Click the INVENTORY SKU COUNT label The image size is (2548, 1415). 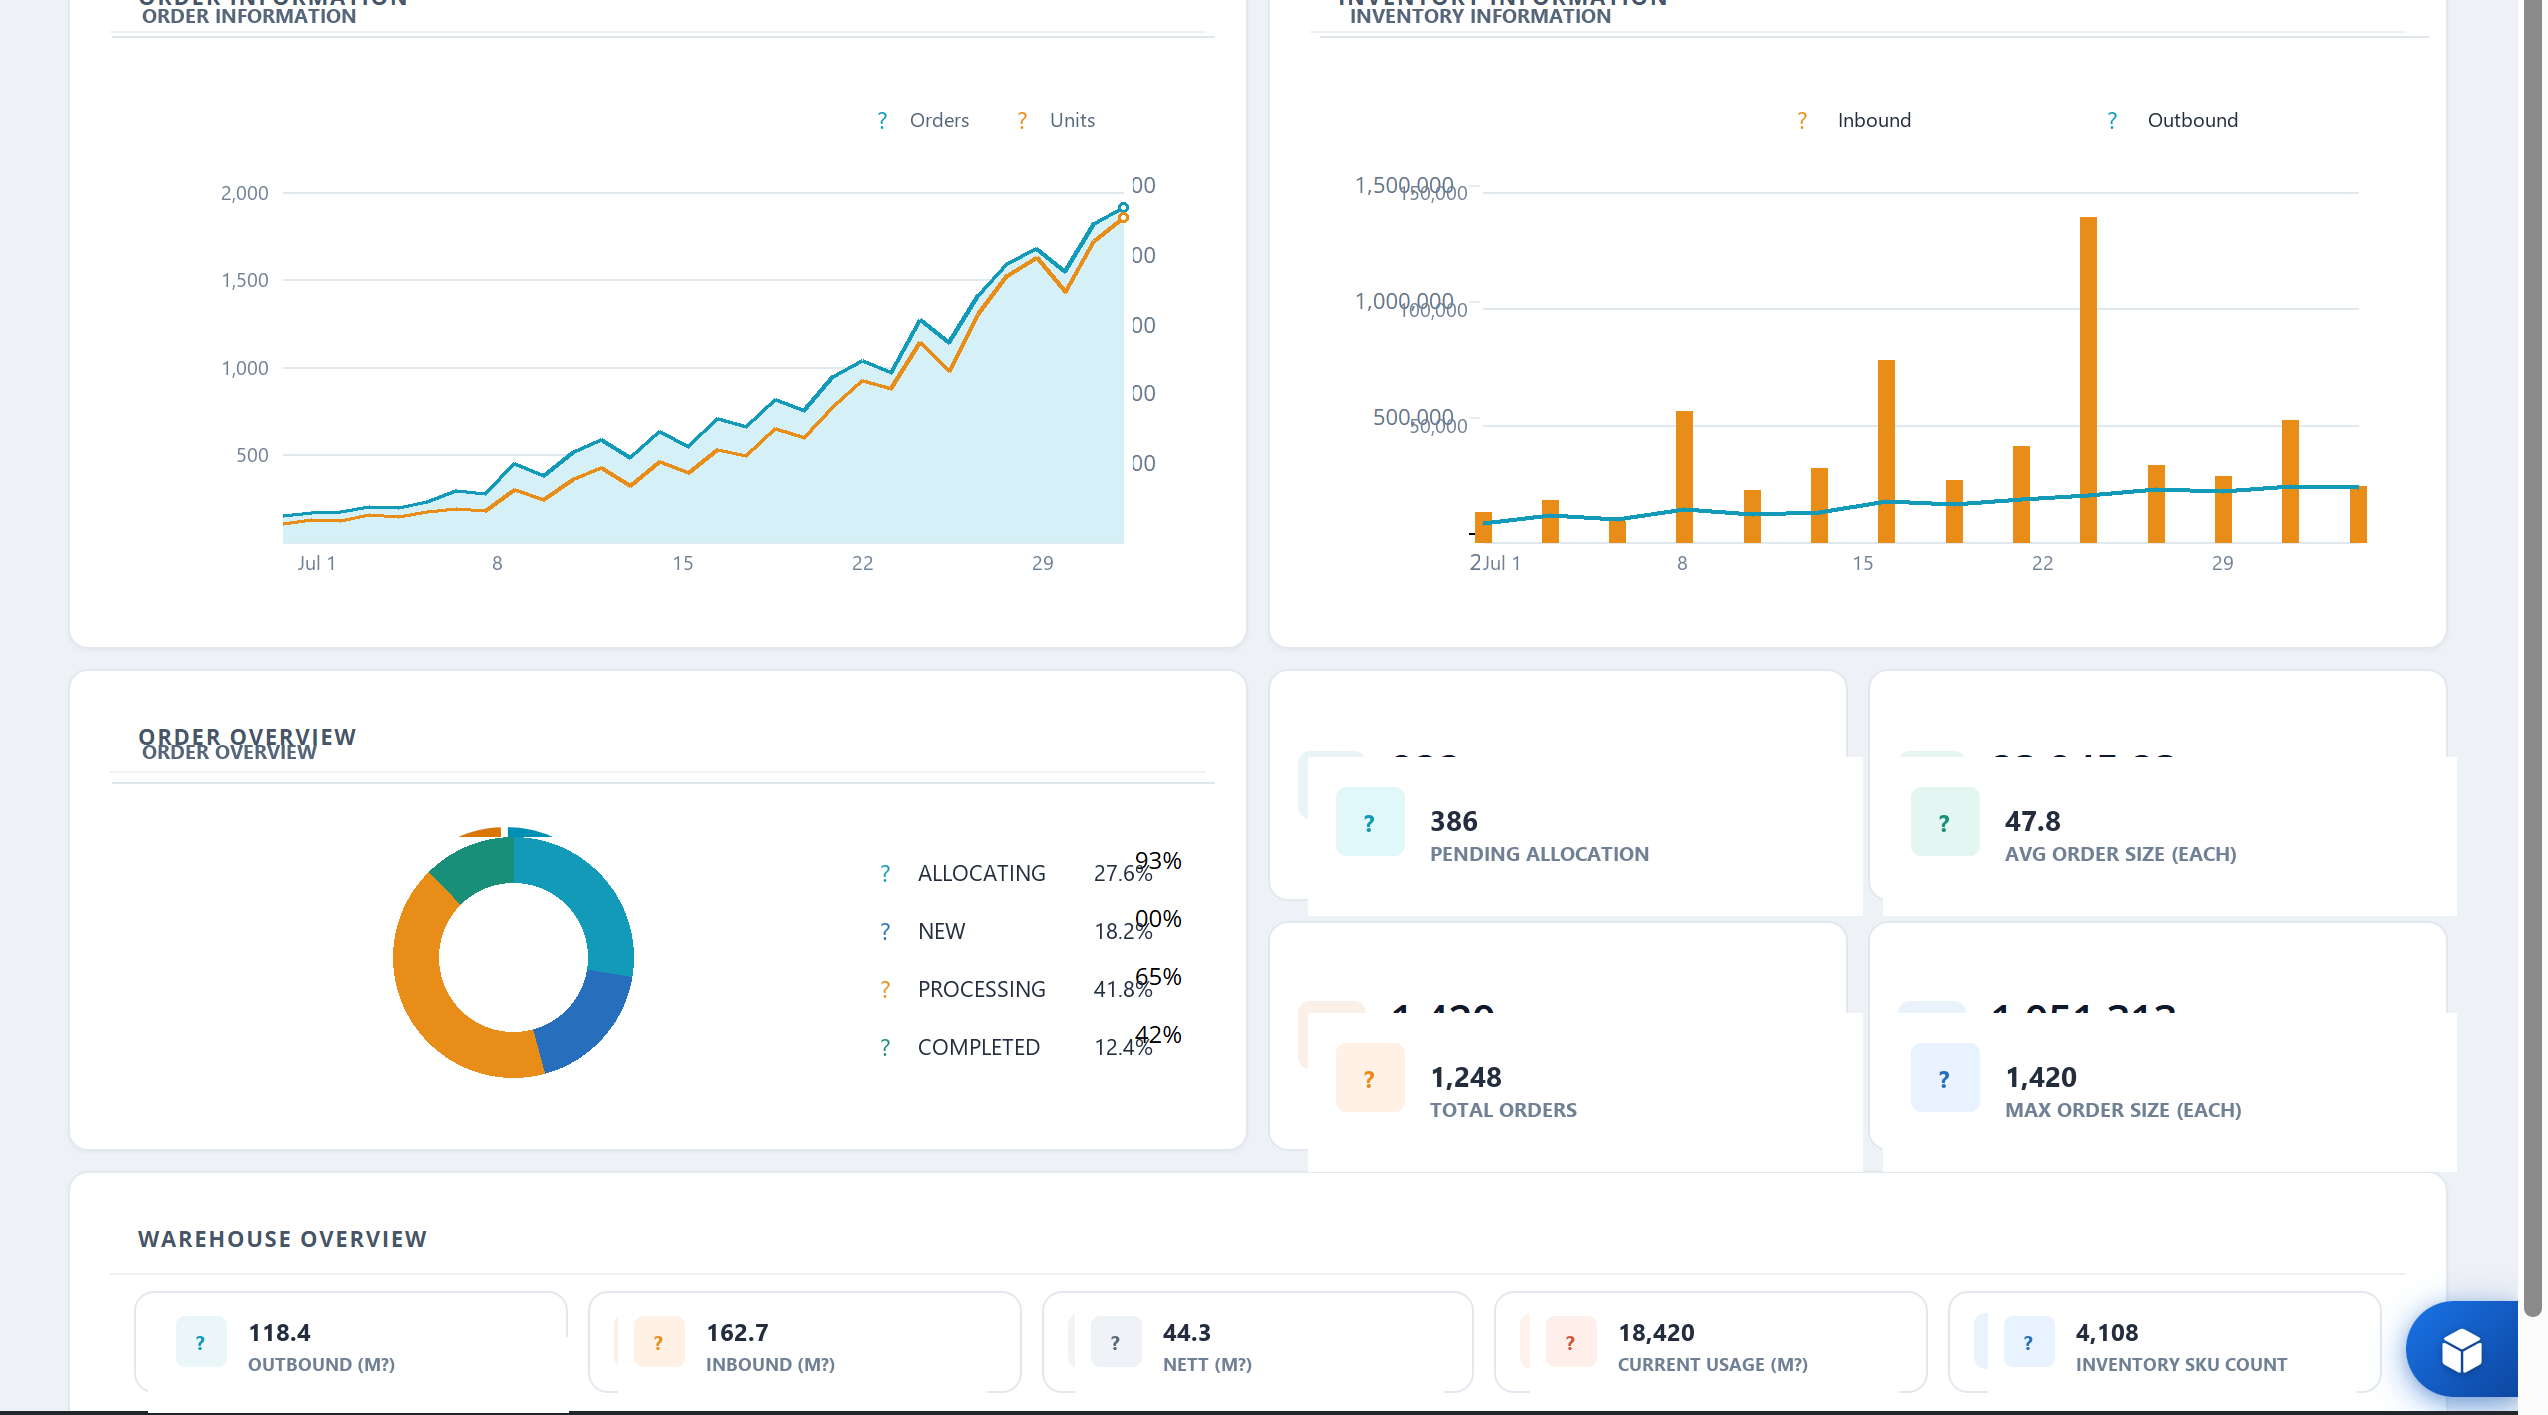click(x=2181, y=1365)
